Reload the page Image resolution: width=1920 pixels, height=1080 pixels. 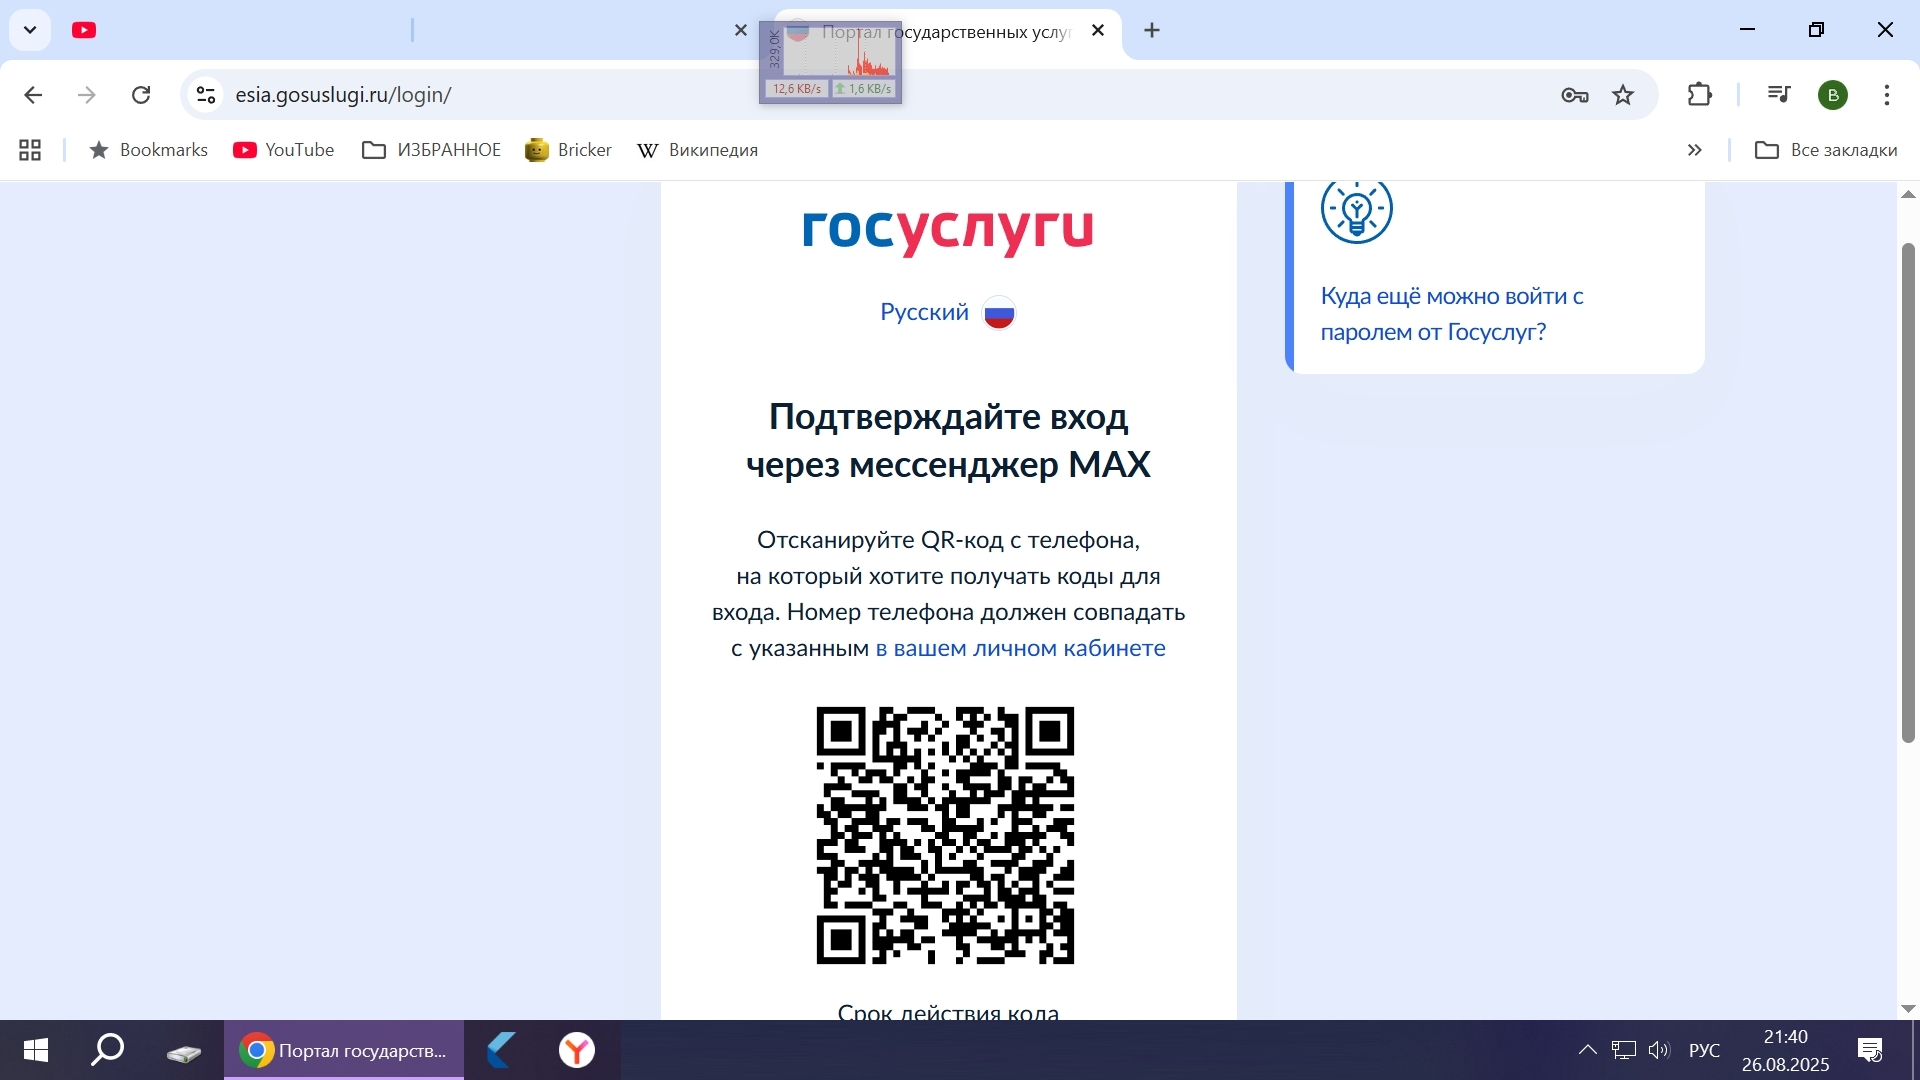pyautogui.click(x=141, y=95)
